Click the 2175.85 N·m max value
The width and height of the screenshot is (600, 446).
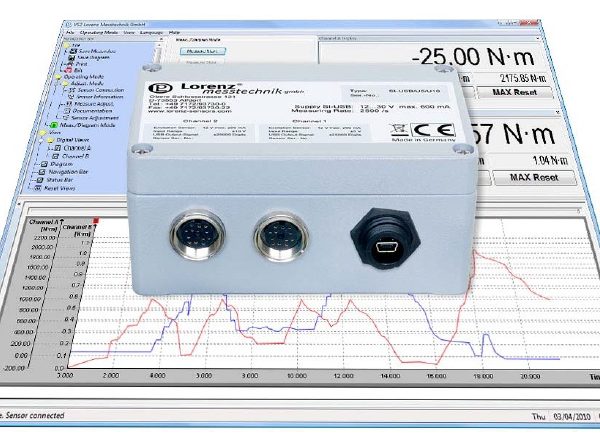[x=523, y=78]
